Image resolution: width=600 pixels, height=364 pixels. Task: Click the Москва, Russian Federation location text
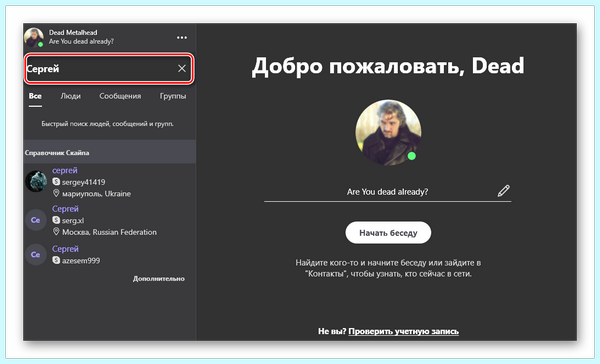coord(109,232)
